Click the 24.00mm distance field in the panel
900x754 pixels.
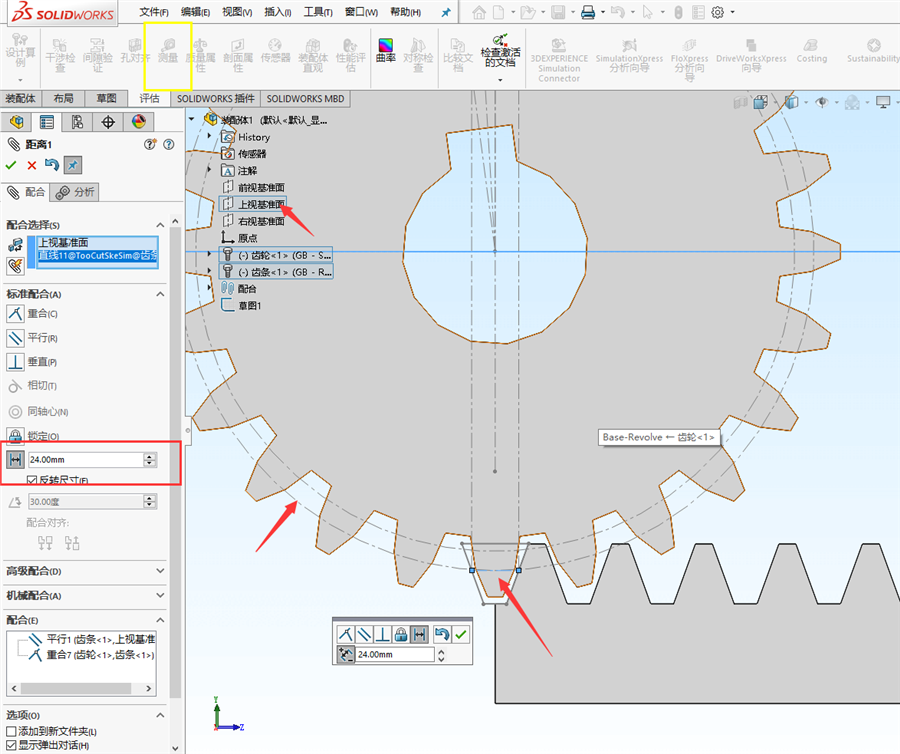coord(86,460)
